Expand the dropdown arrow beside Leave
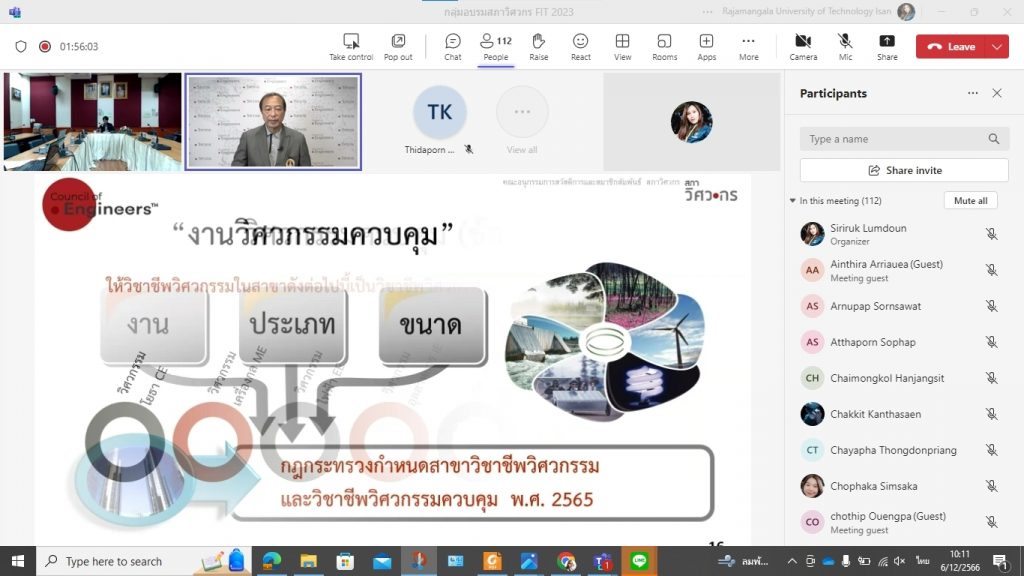Viewport: 1024px width, 576px height. 997,46
